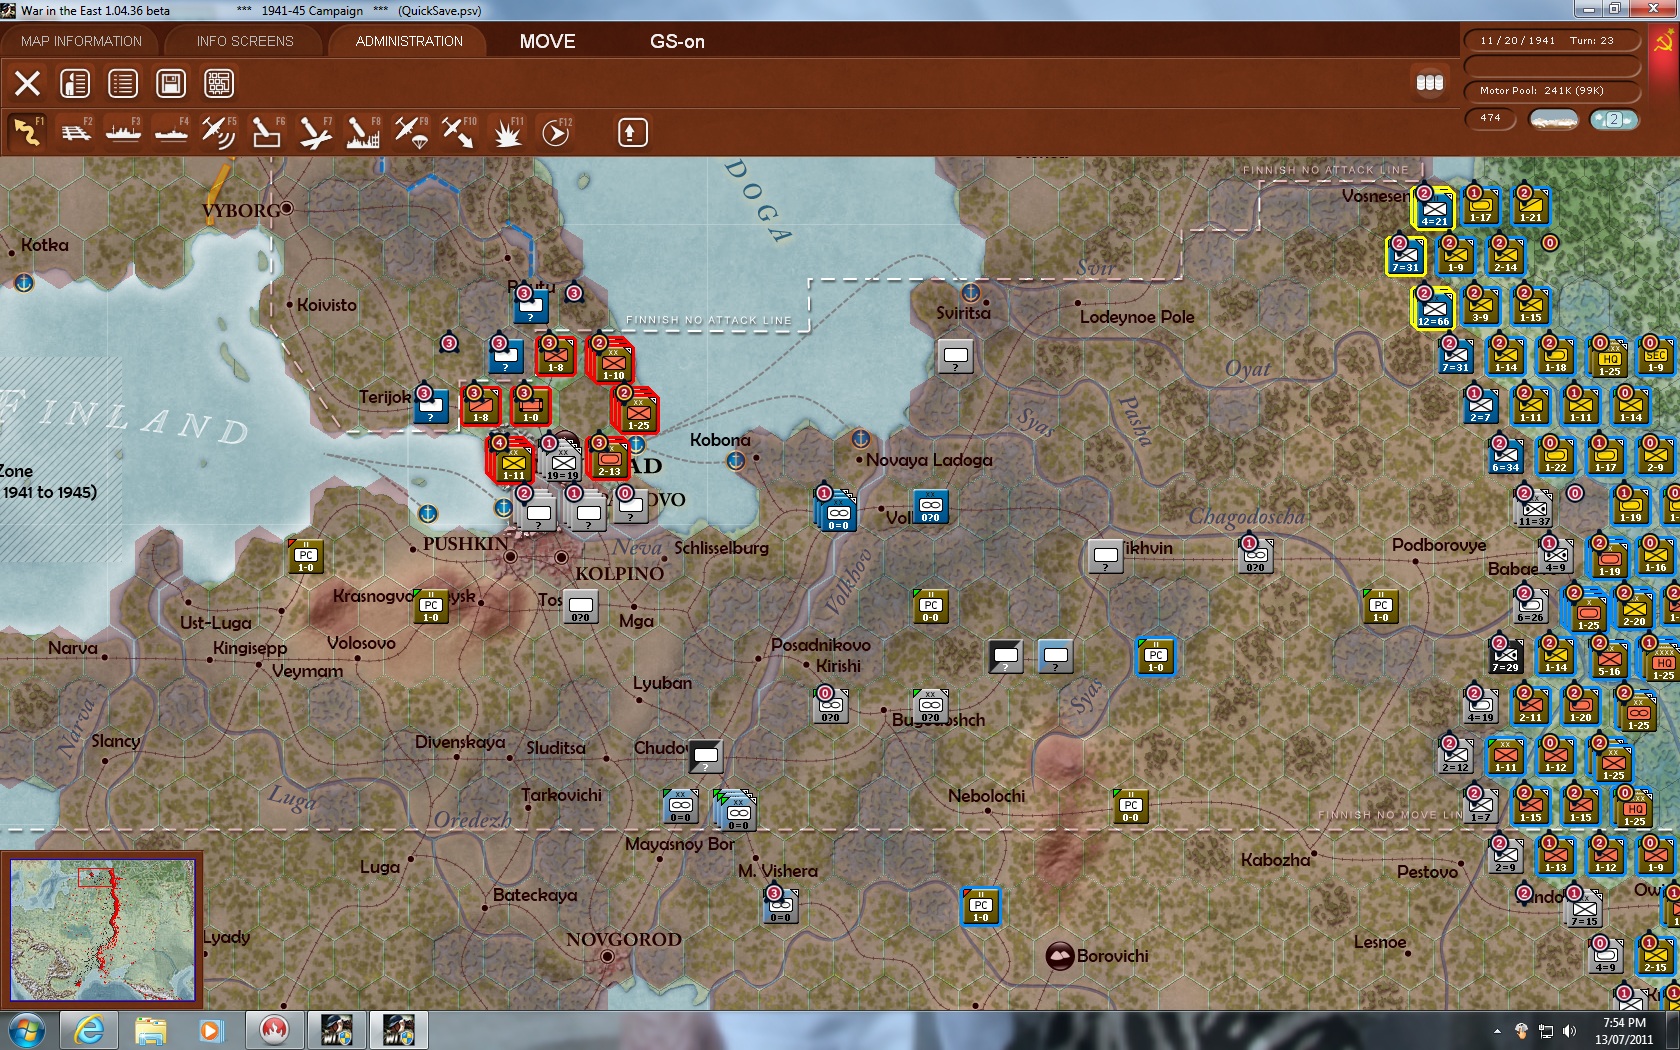Click the strategic minimap thumbnail
The image size is (1680, 1050).
click(102, 929)
